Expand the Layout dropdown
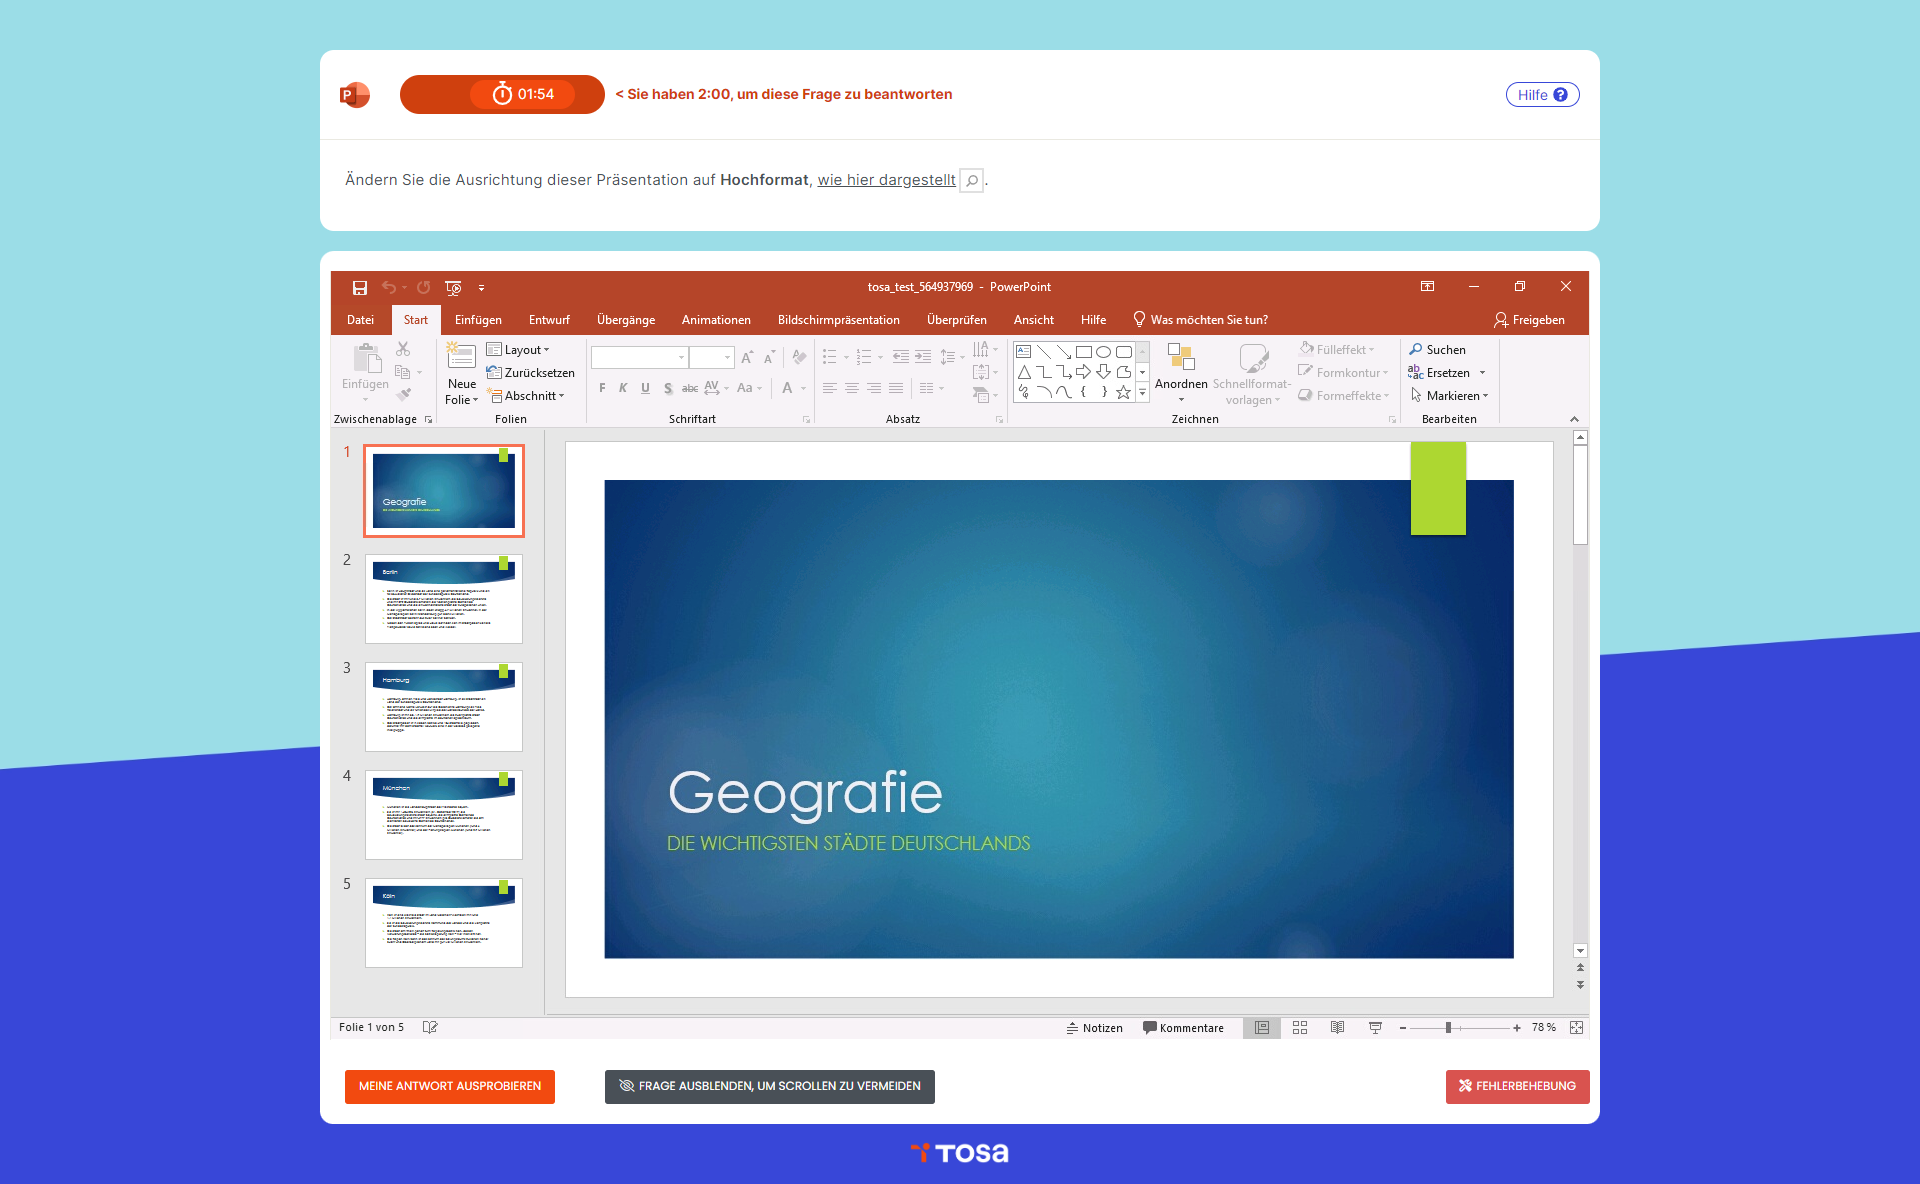The image size is (1920, 1184). coord(519,349)
